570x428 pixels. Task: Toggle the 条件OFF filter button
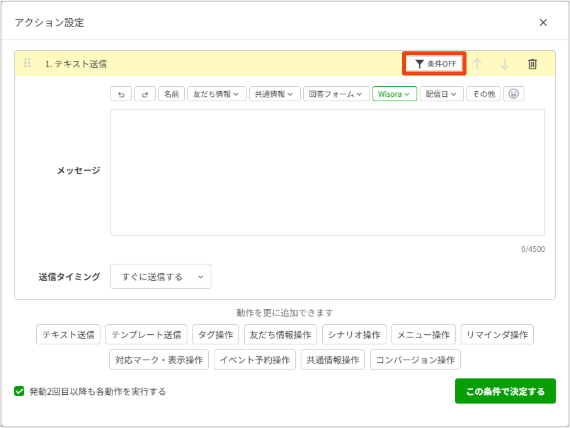click(434, 64)
